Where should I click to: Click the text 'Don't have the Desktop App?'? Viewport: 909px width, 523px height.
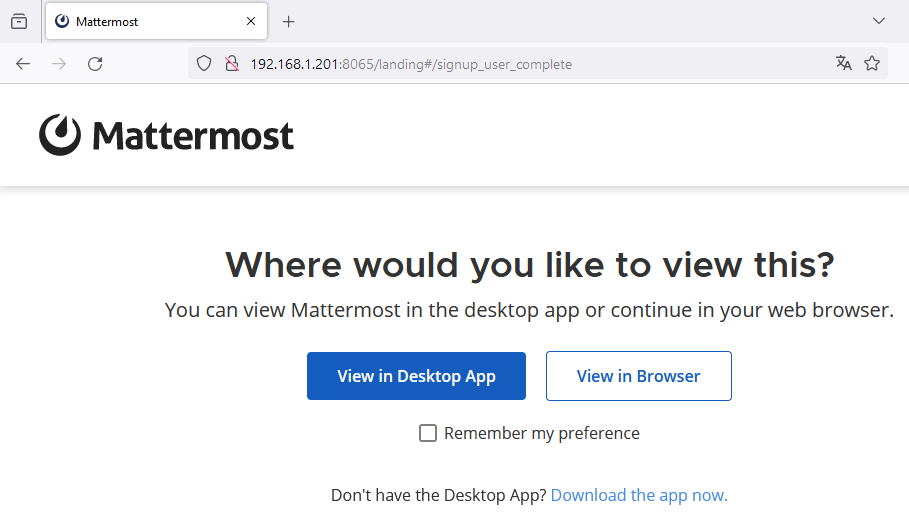pyautogui.click(x=439, y=495)
